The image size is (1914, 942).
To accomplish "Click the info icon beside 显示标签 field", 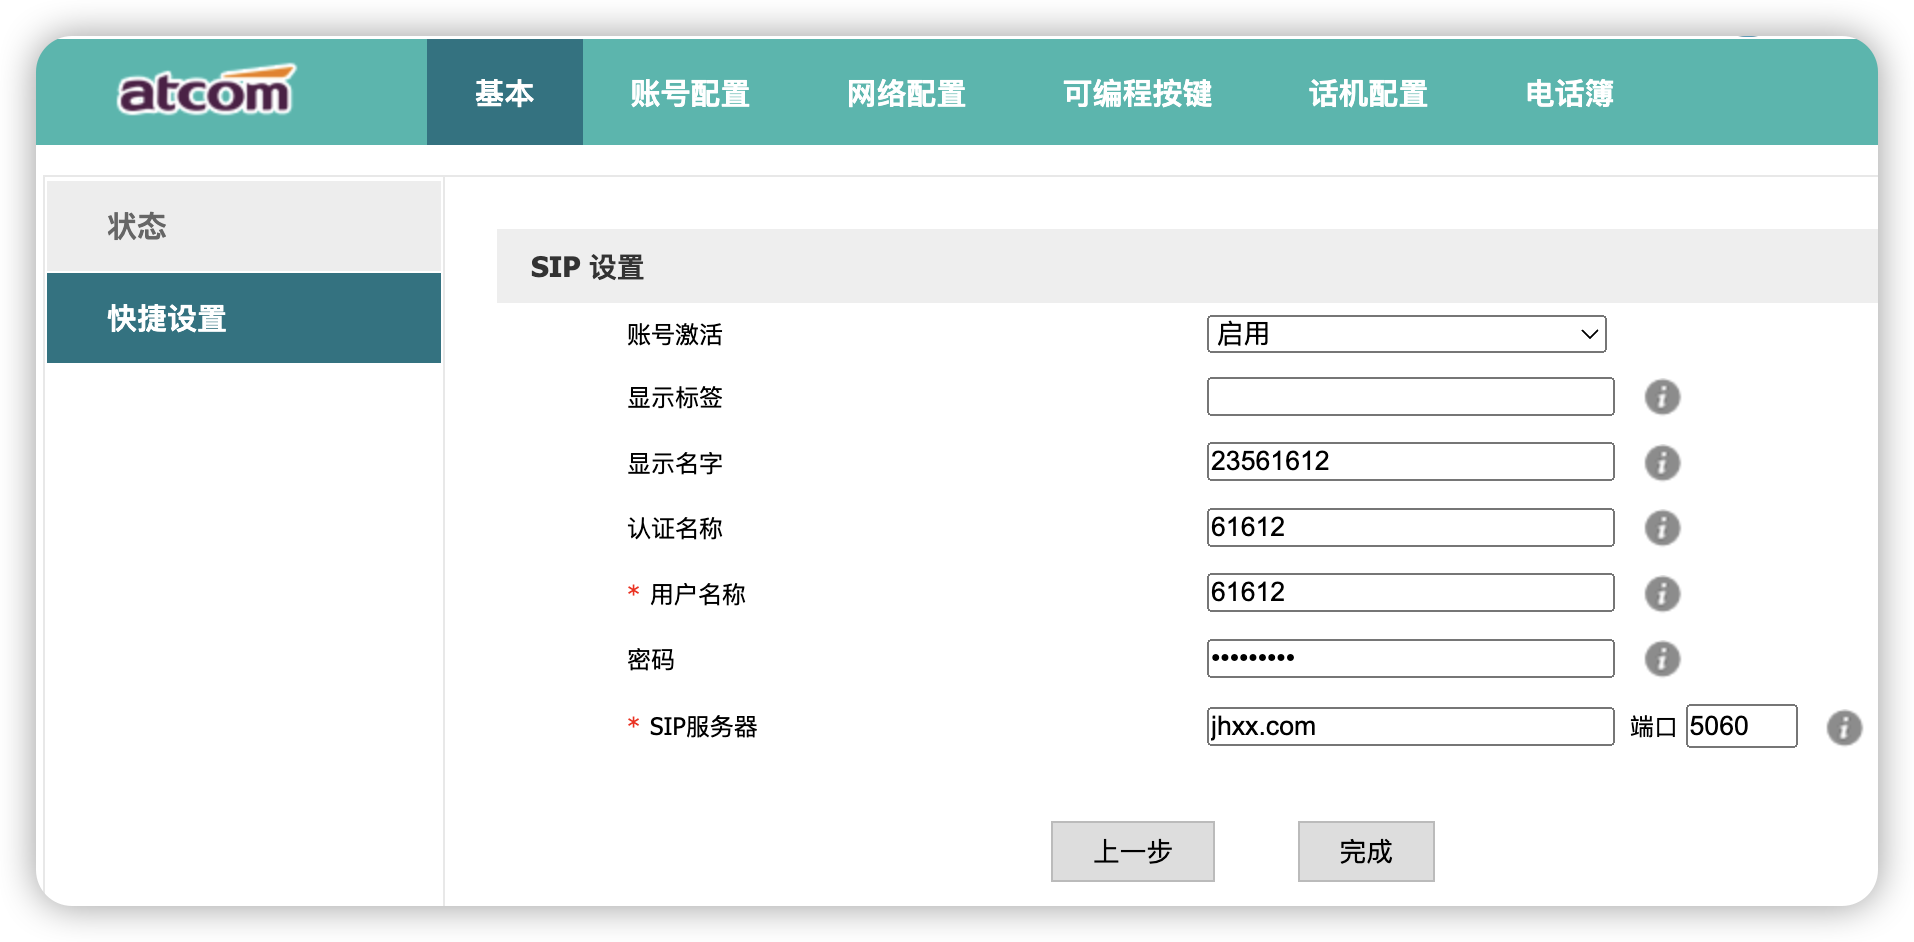I will click(1662, 397).
